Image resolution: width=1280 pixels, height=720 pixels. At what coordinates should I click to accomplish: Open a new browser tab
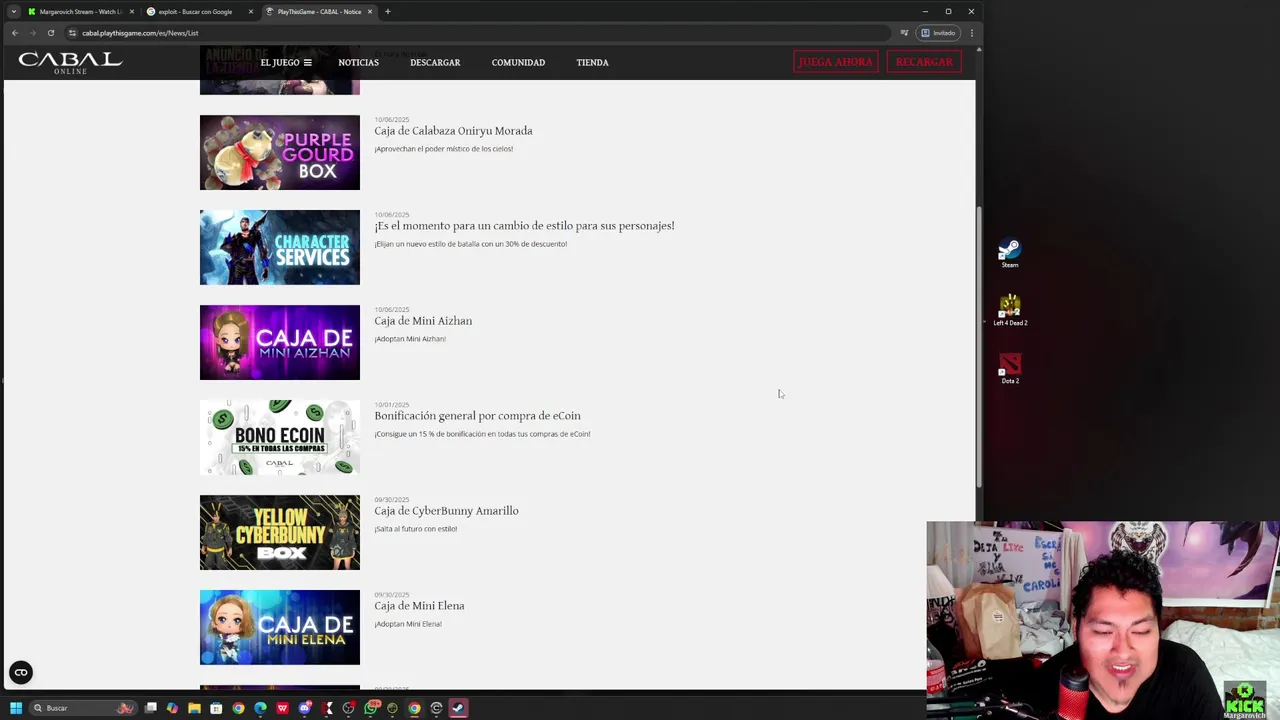(x=388, y=12)
